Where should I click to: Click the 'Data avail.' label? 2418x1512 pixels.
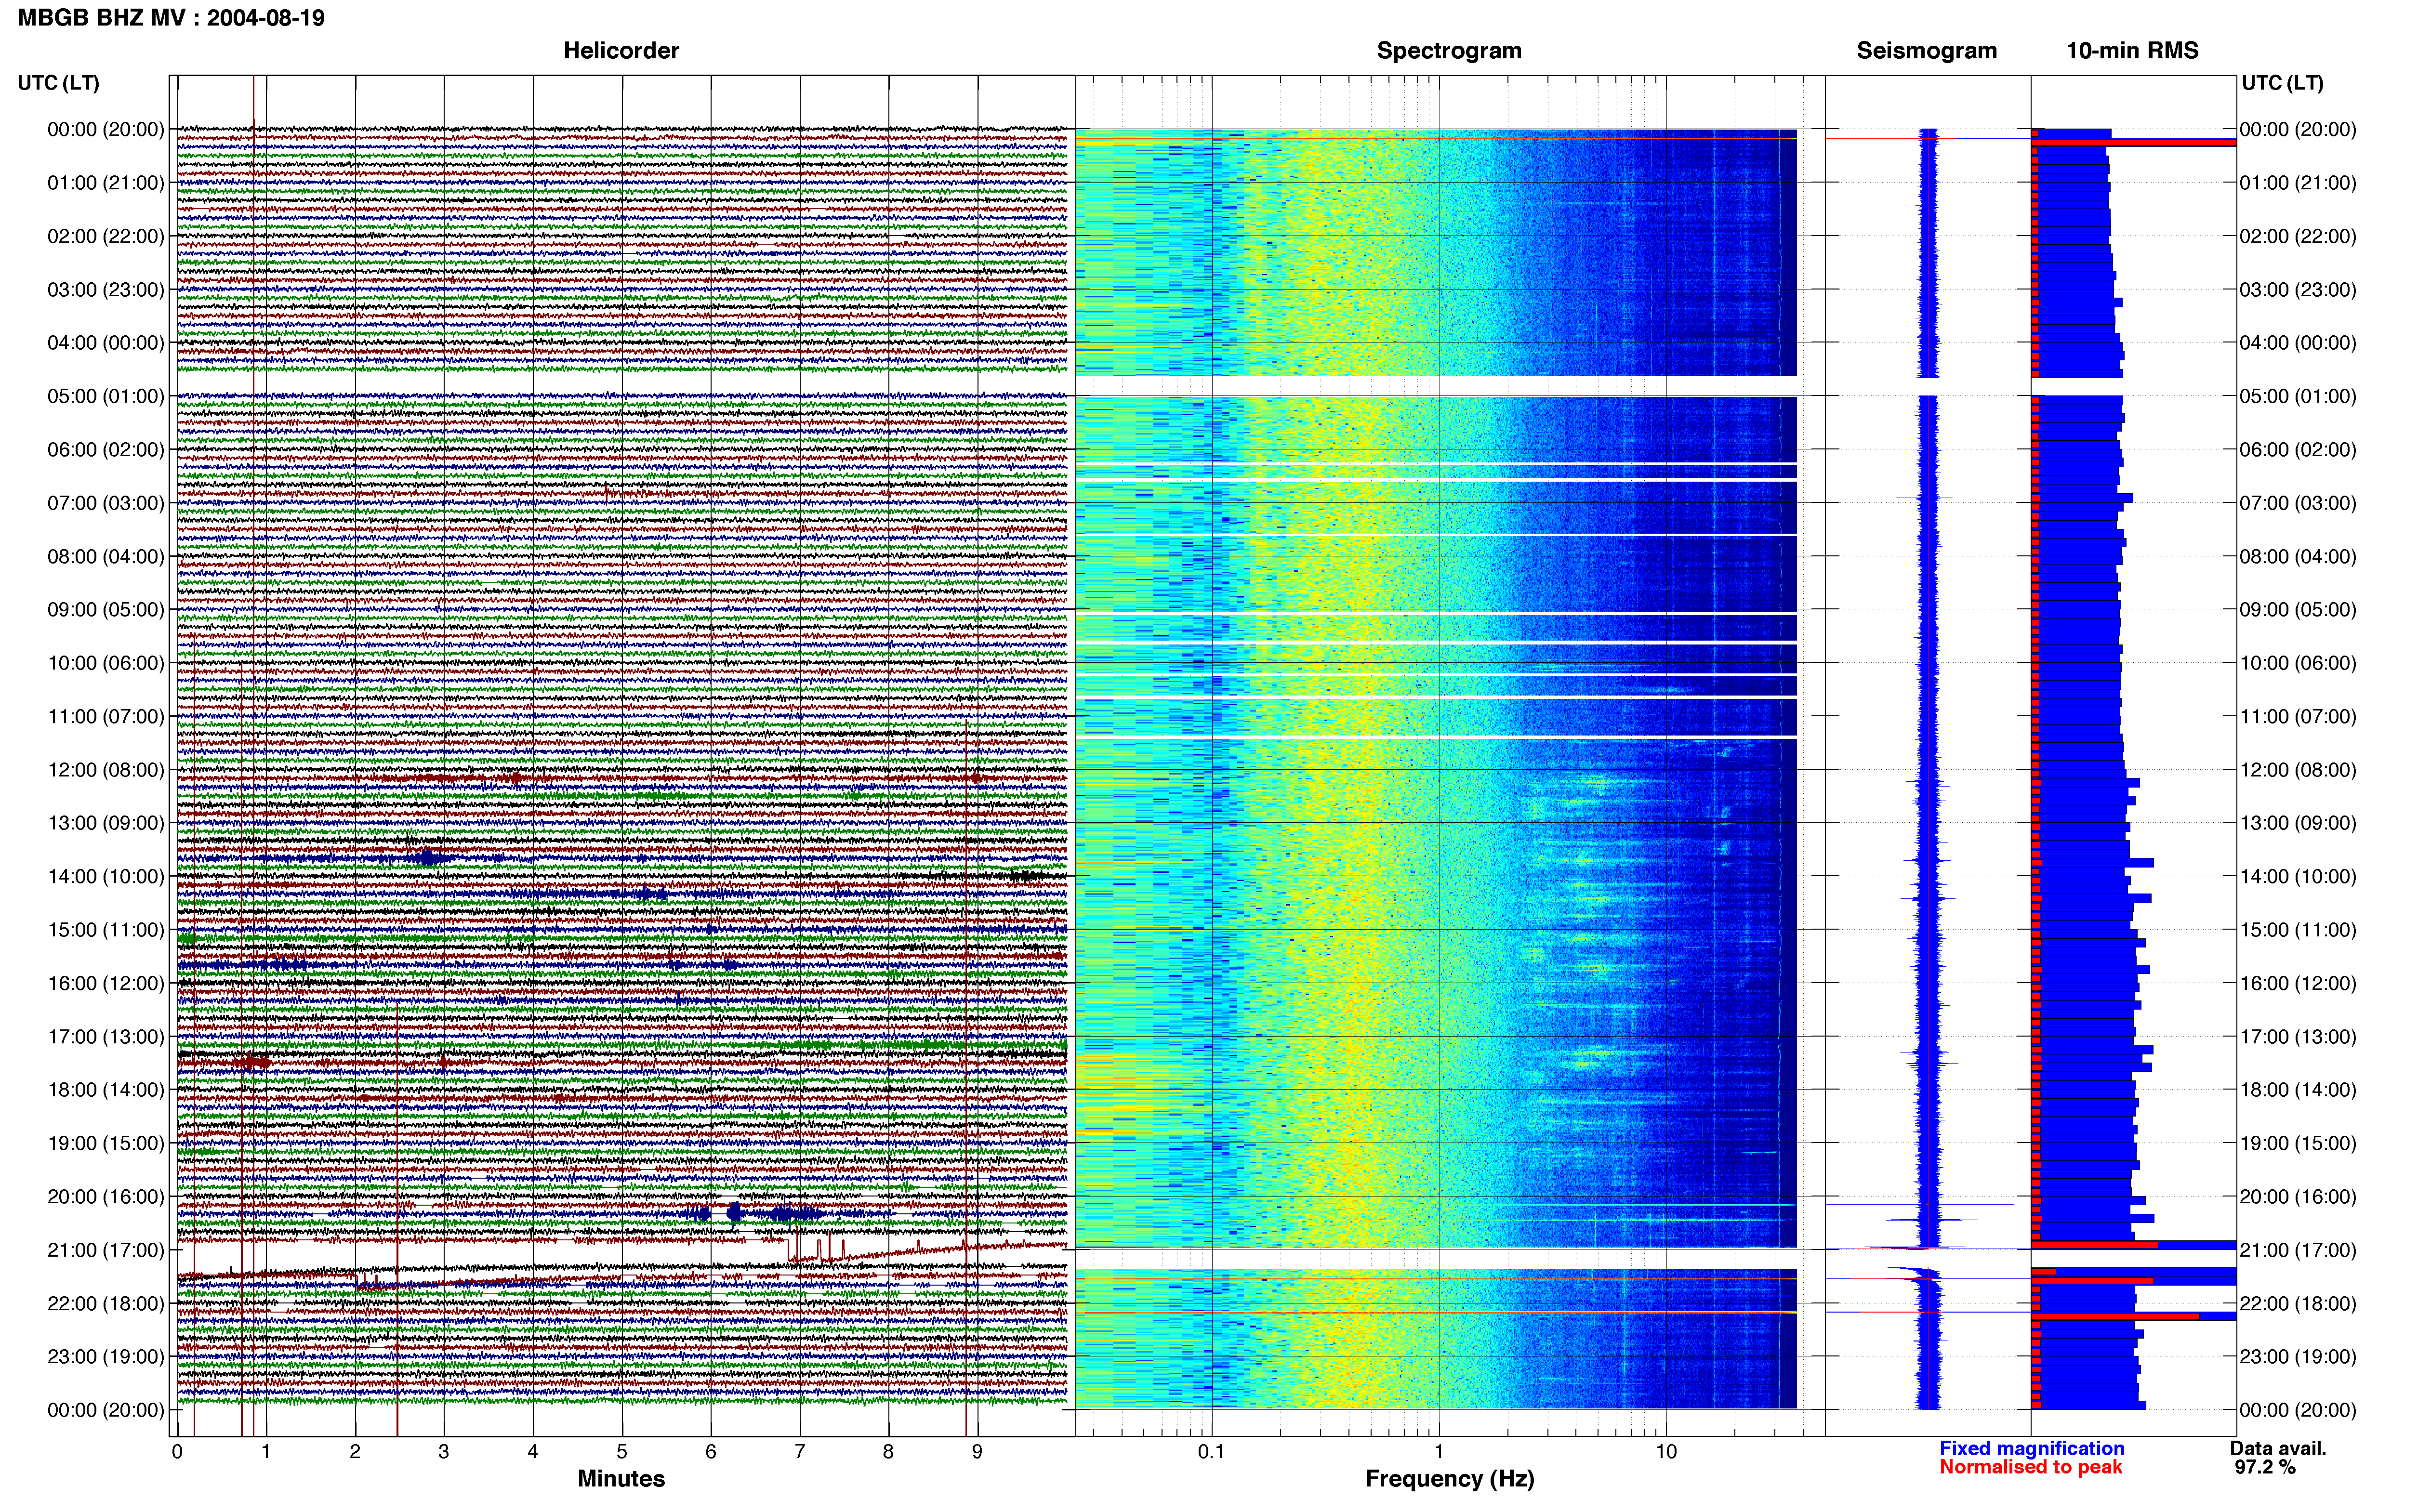(x=2278, y=1448)
